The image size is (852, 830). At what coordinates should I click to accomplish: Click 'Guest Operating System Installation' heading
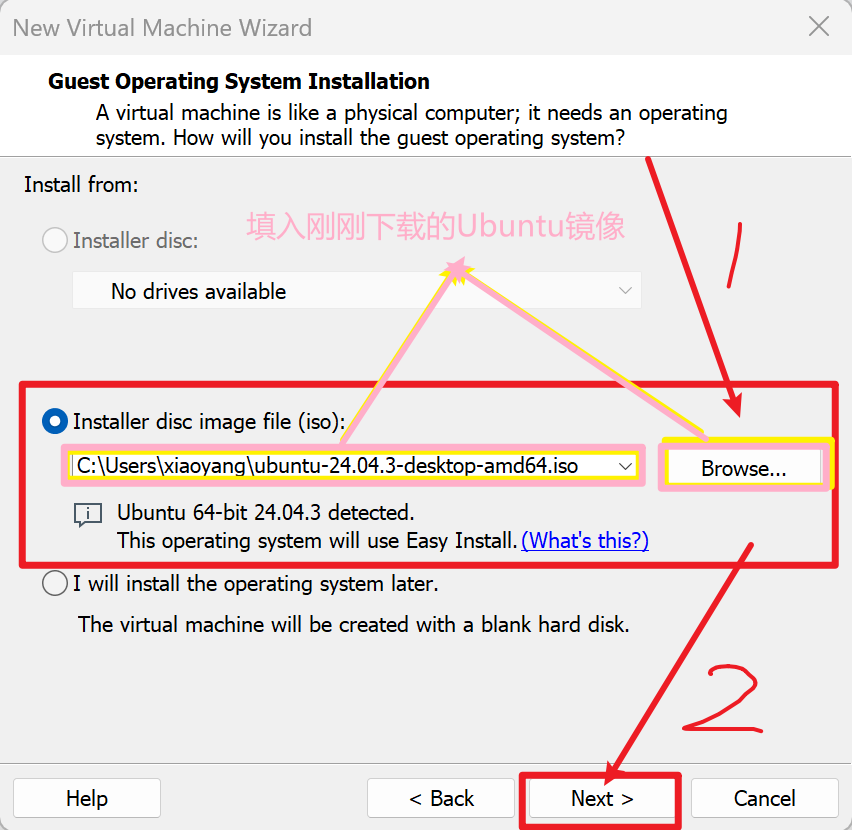pyautogui.click(x=239, y=81)
